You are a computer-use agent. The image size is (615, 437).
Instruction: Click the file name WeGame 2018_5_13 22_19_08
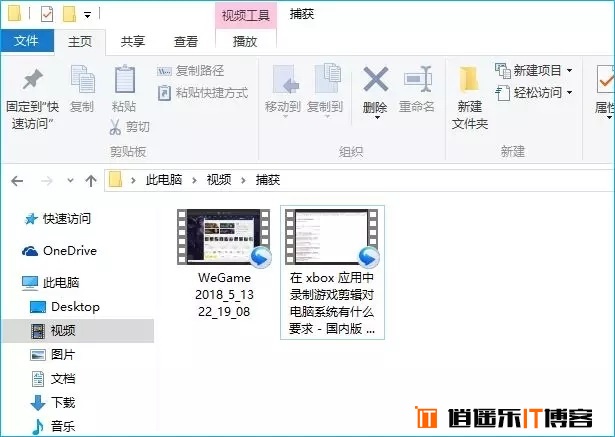point(224,295)
